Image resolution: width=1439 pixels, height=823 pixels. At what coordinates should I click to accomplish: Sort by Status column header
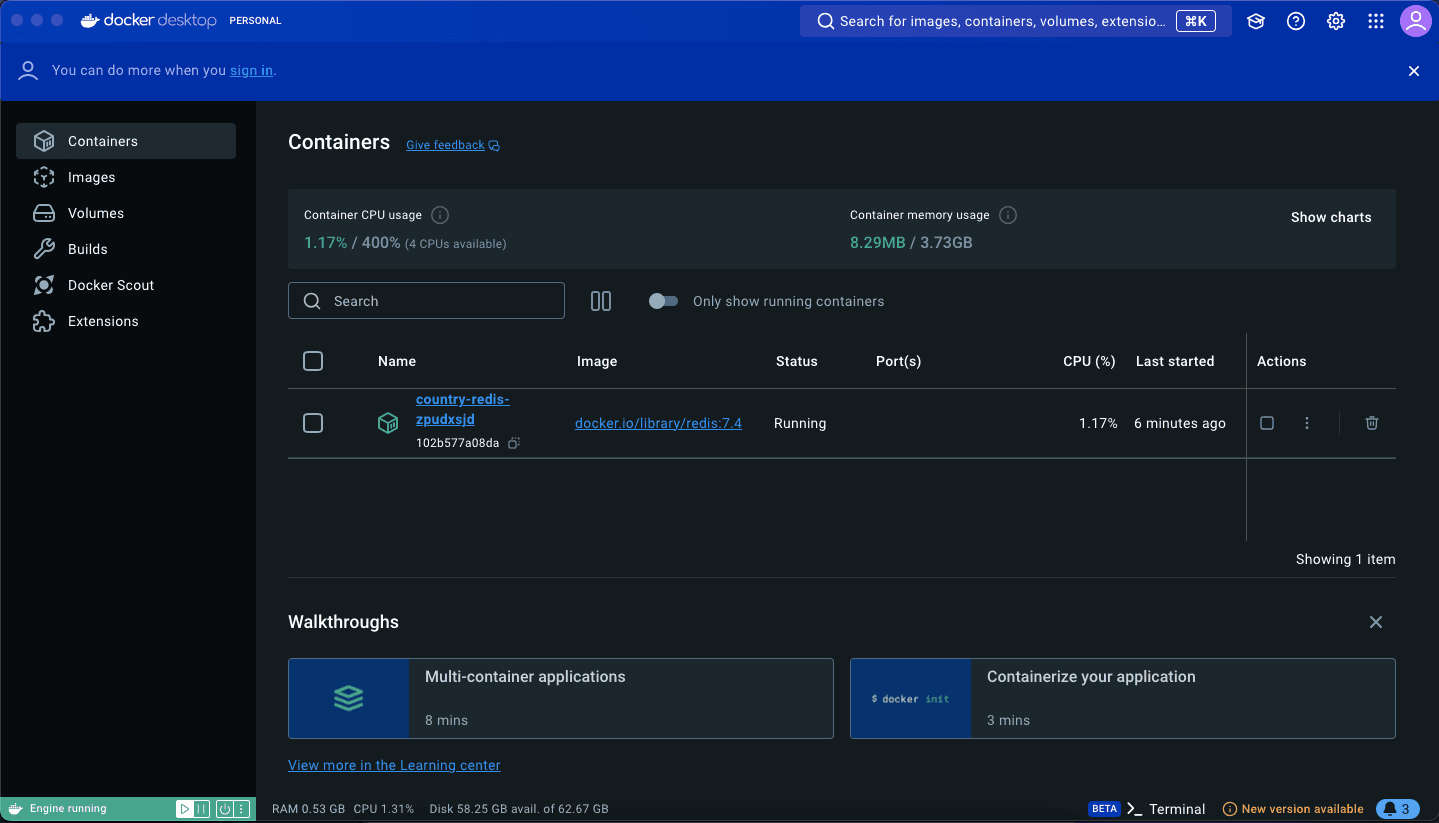tap(797, 361)
